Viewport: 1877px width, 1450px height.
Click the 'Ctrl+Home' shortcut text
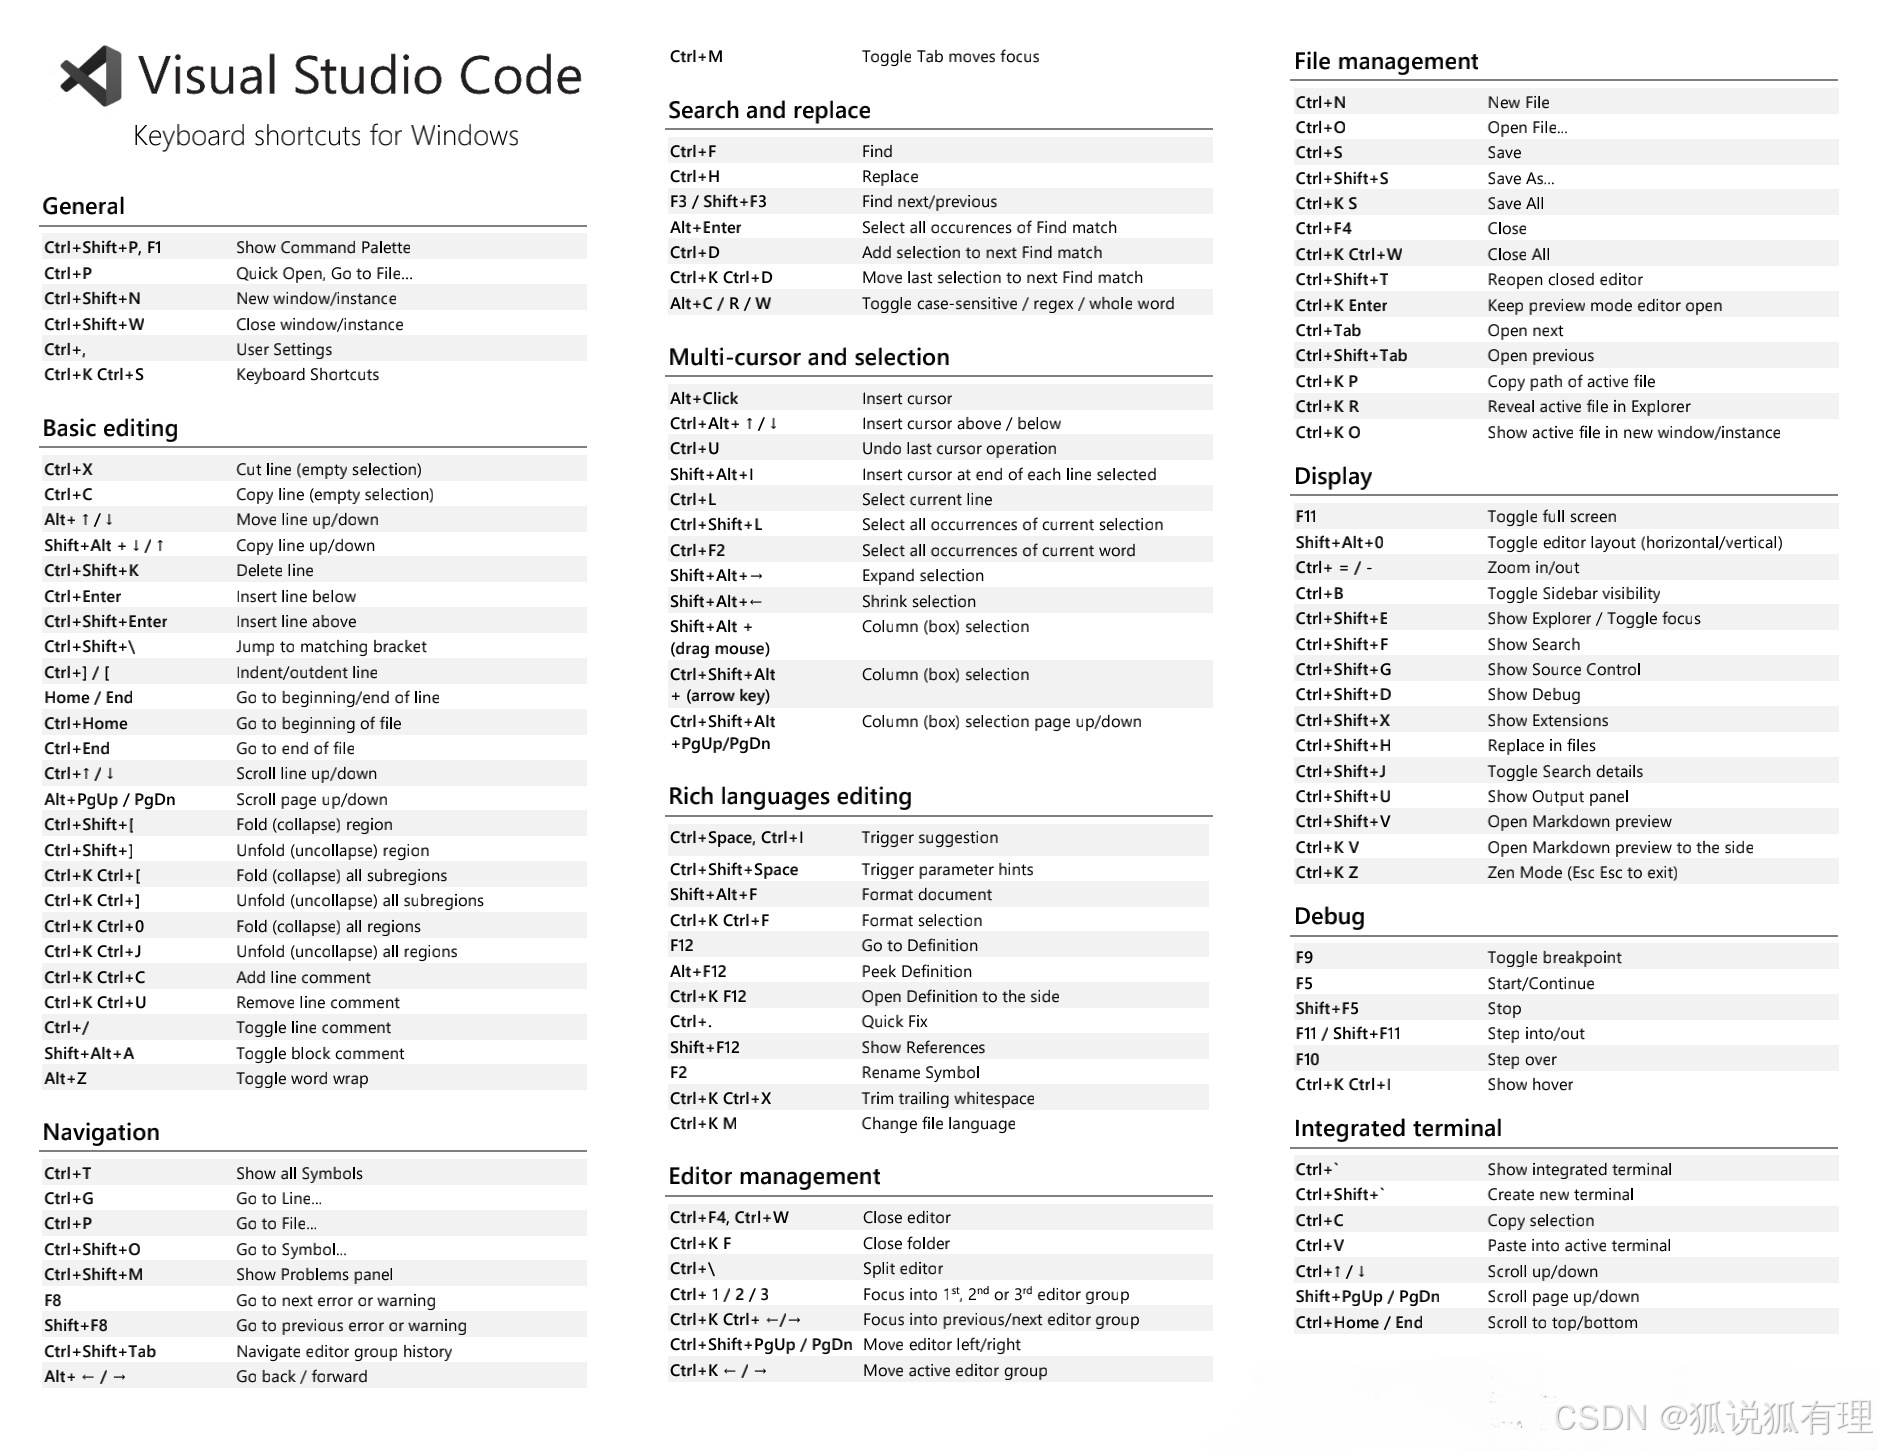(x=85, y=723)
